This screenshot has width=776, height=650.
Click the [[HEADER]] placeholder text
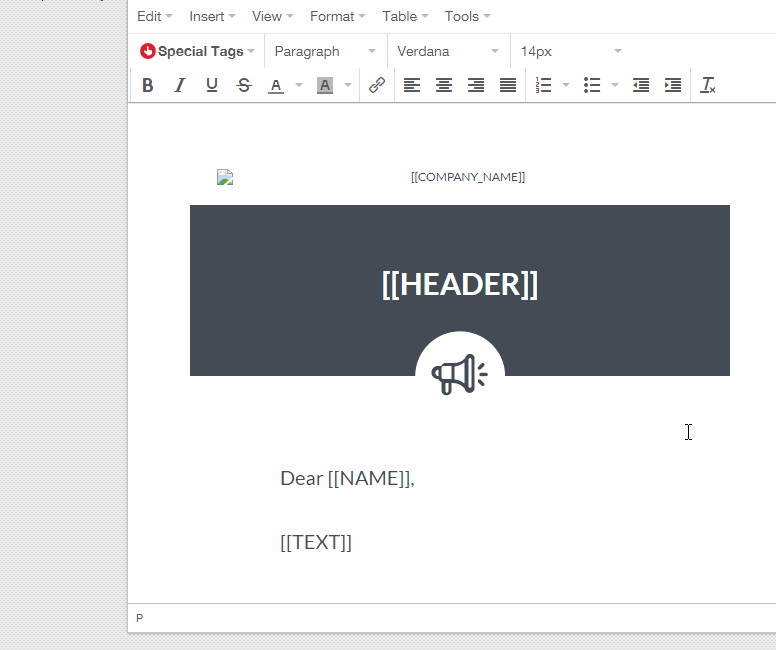(x=460, y=284)
